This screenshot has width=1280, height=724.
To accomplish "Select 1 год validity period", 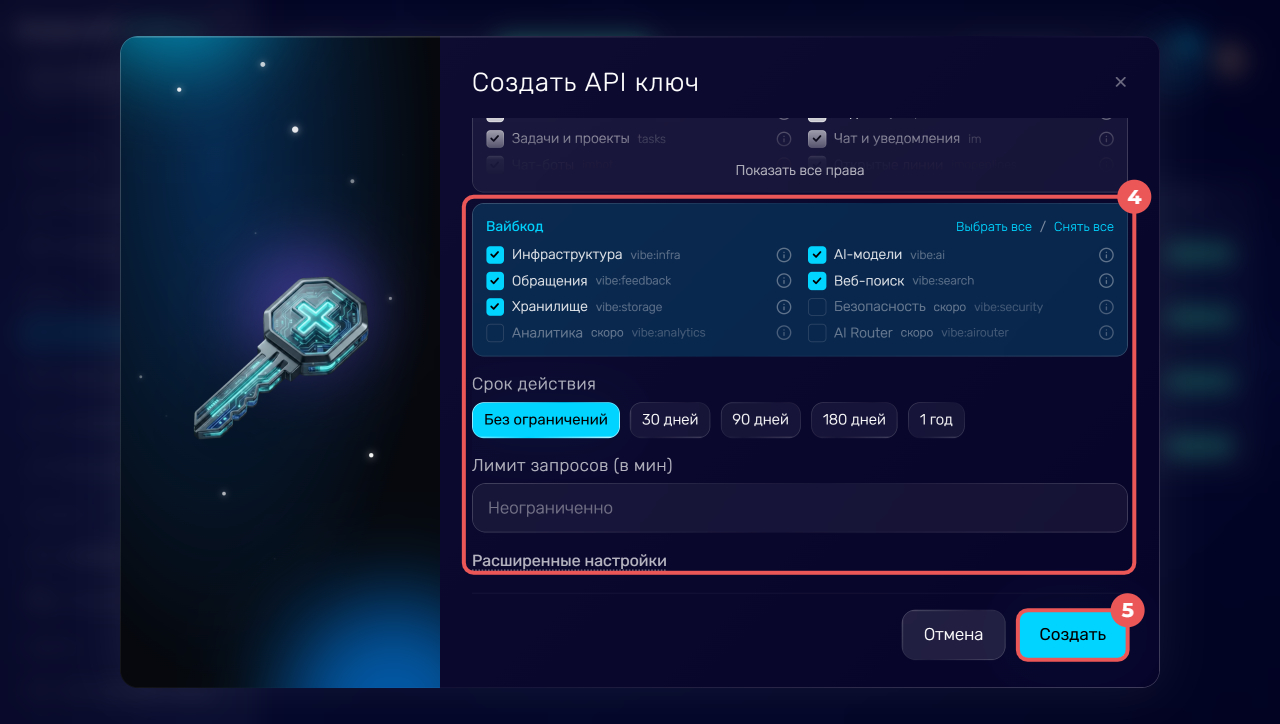I will click(936, 420).
